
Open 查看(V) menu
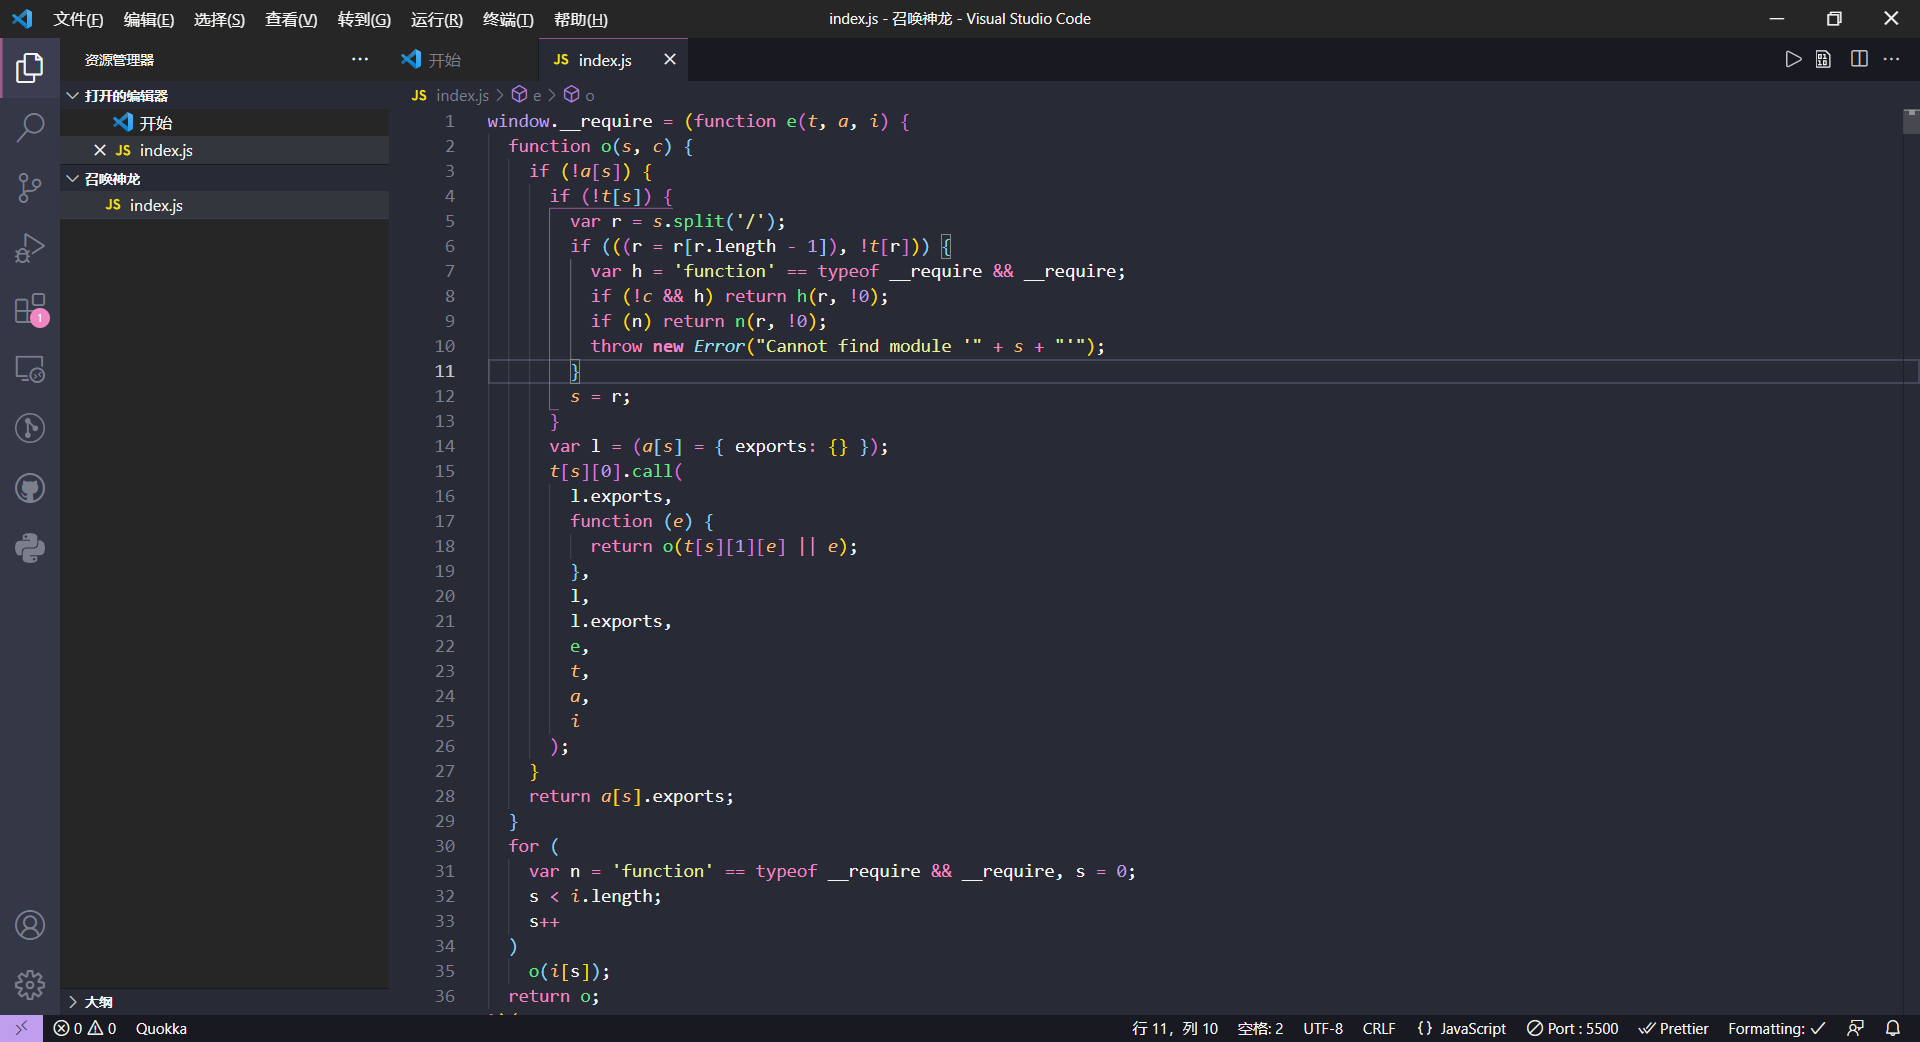pyautogui.click(x=291, y=19)
